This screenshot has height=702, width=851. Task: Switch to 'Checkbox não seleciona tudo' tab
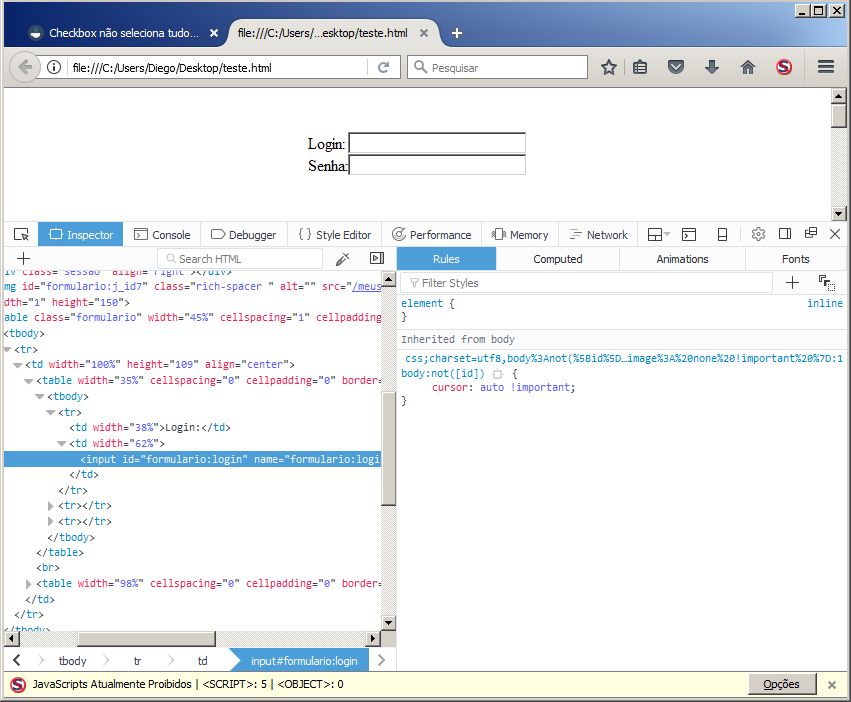point(123,33)
